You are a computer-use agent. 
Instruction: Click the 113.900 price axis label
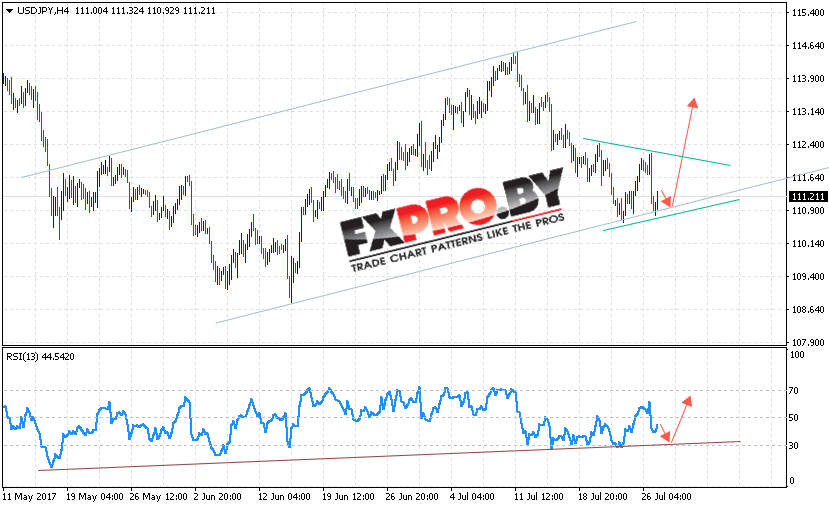807,78
